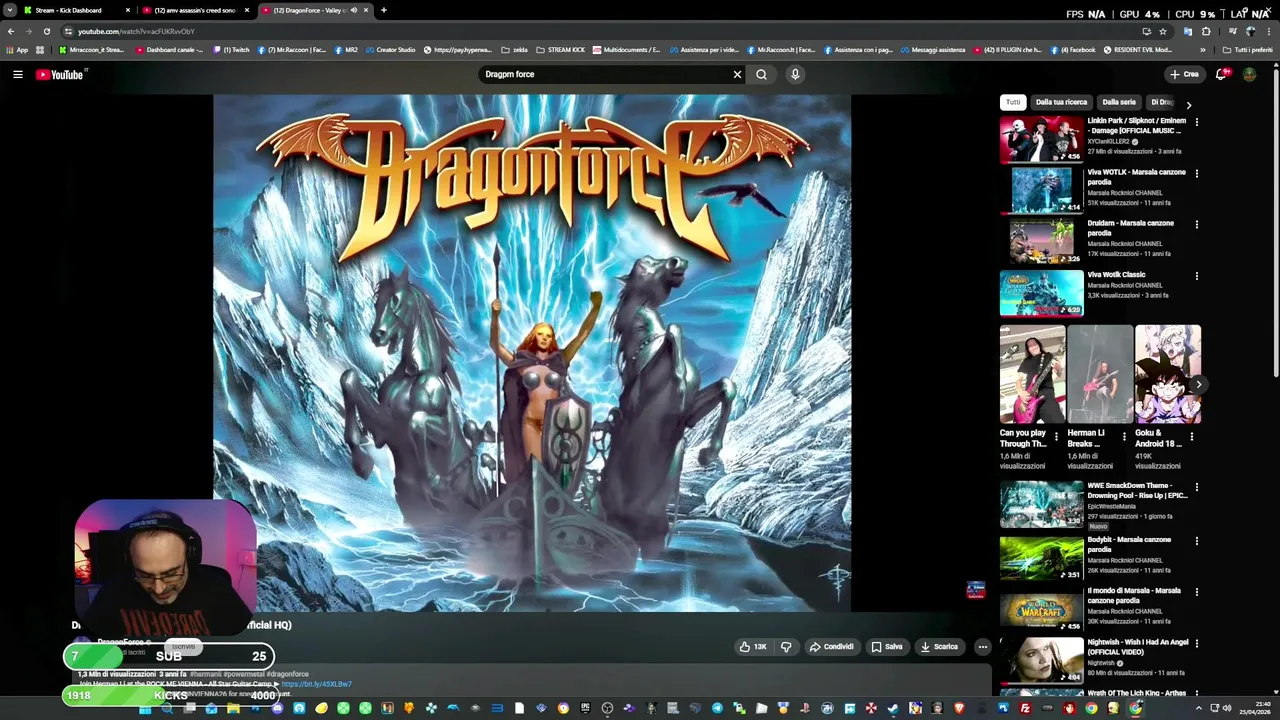This screenshot has width=1280, height=720.
Task: Open Nightwish Wish I Had An Angel thumbnail
Action: pyautogui.click(x=1041, y=660)
